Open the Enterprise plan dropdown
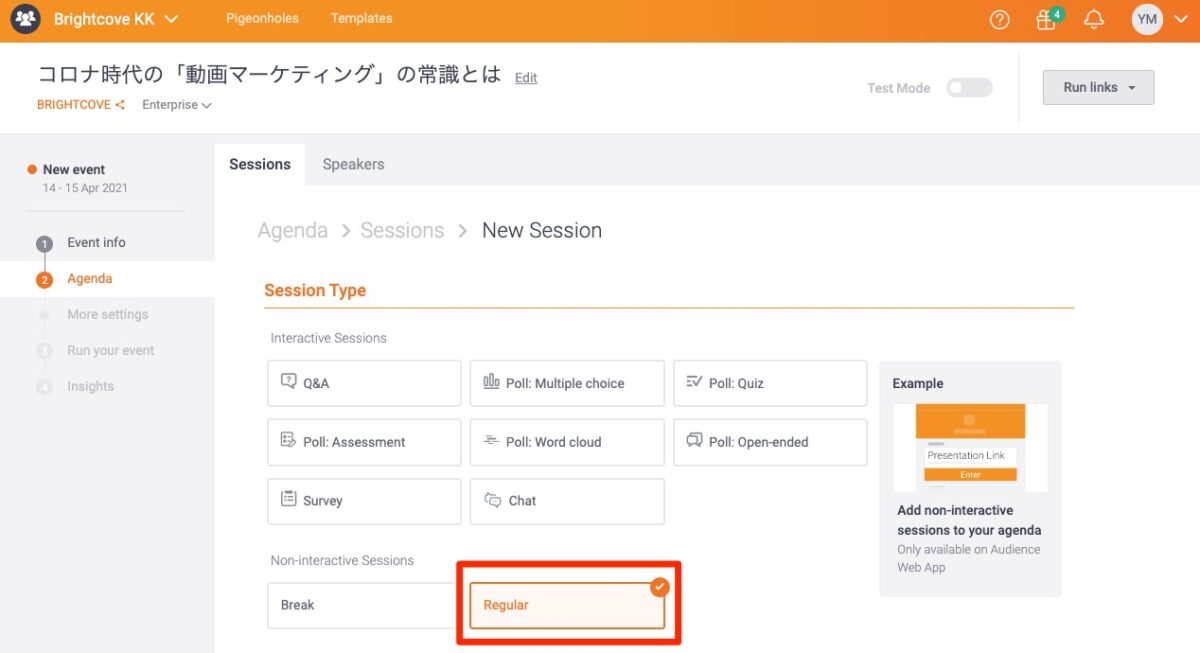Image resolution: width=1200 pixels, height=653 pixels. [x=177, y=105]
